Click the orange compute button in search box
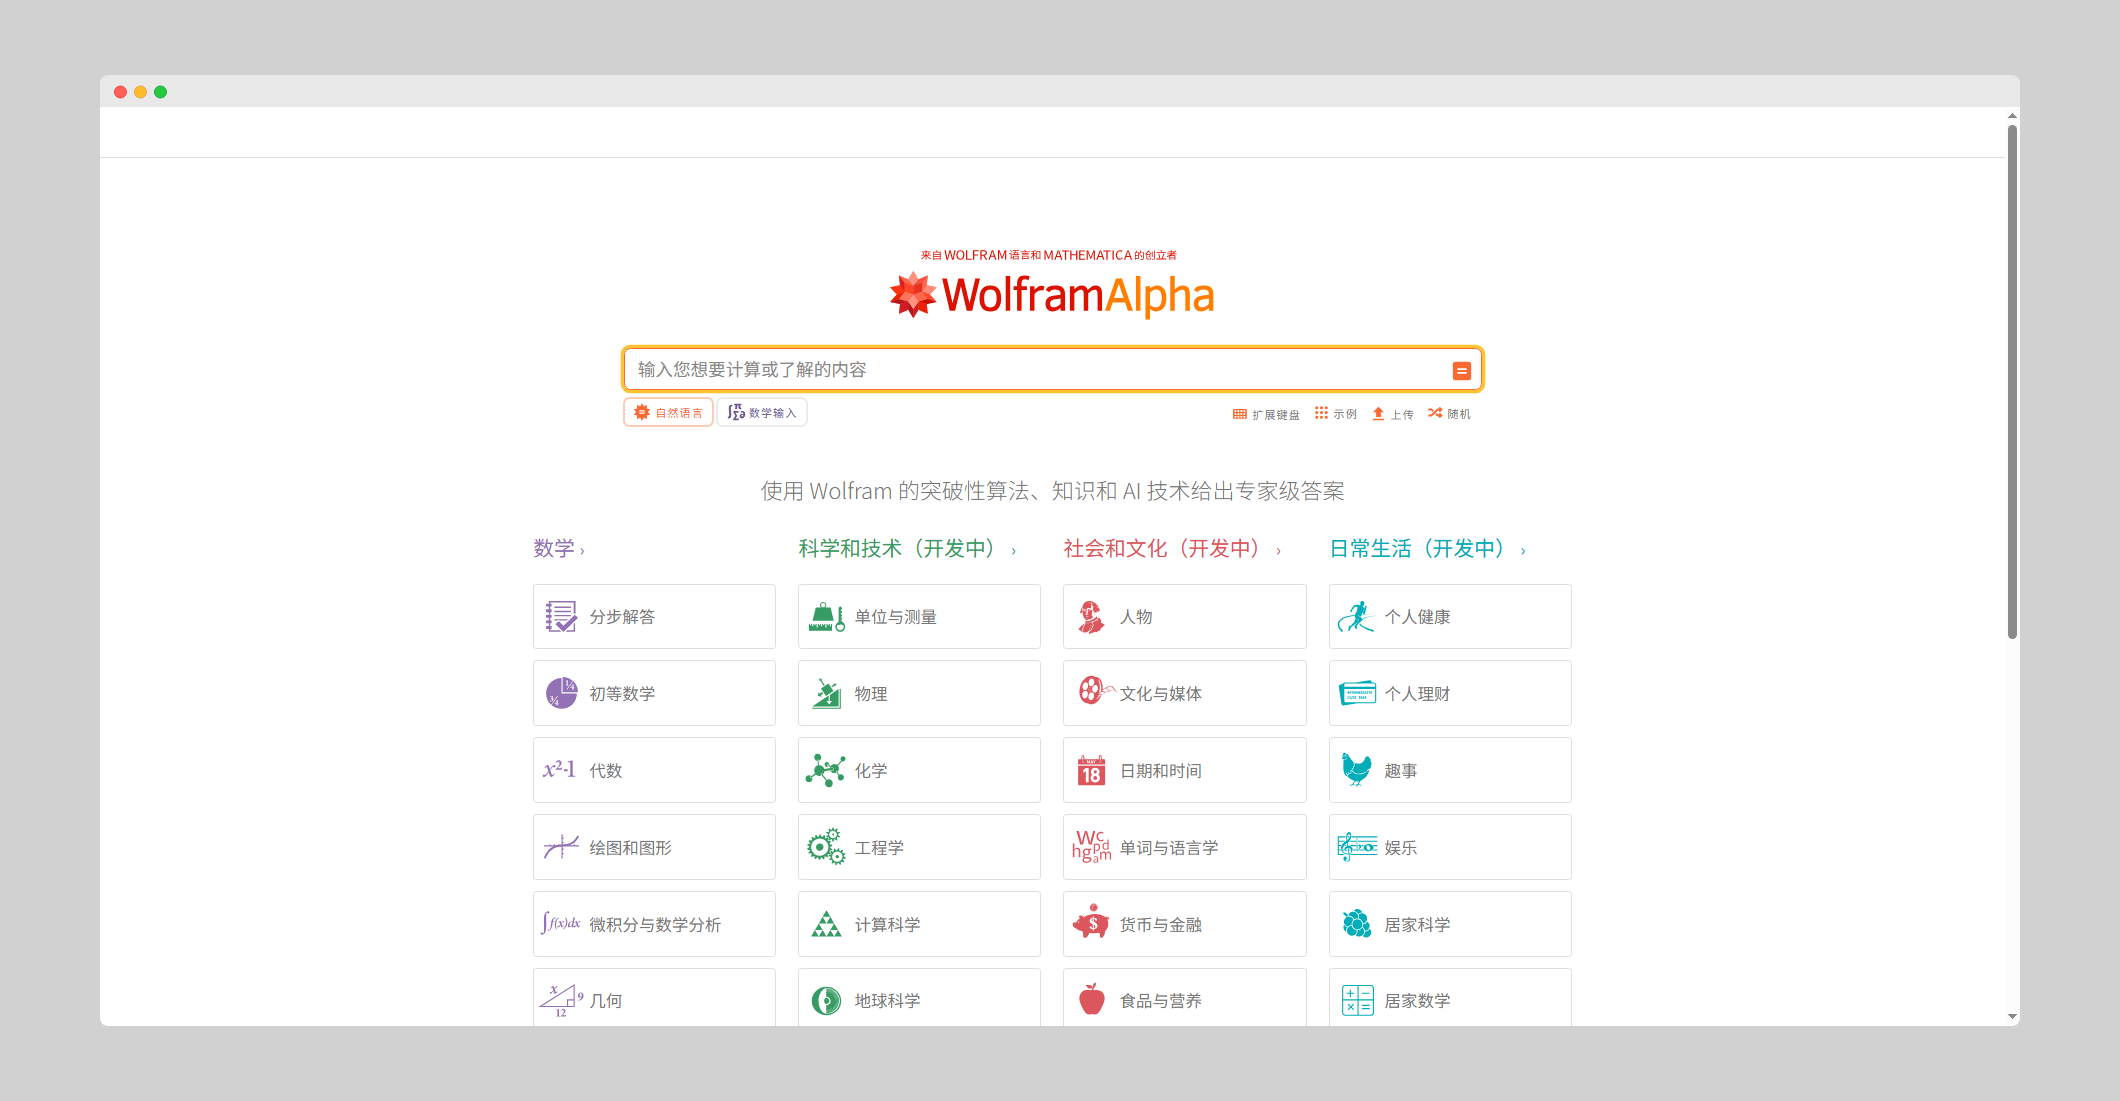Viewport: 2120px width, 1101px height. coord(1461,371)
